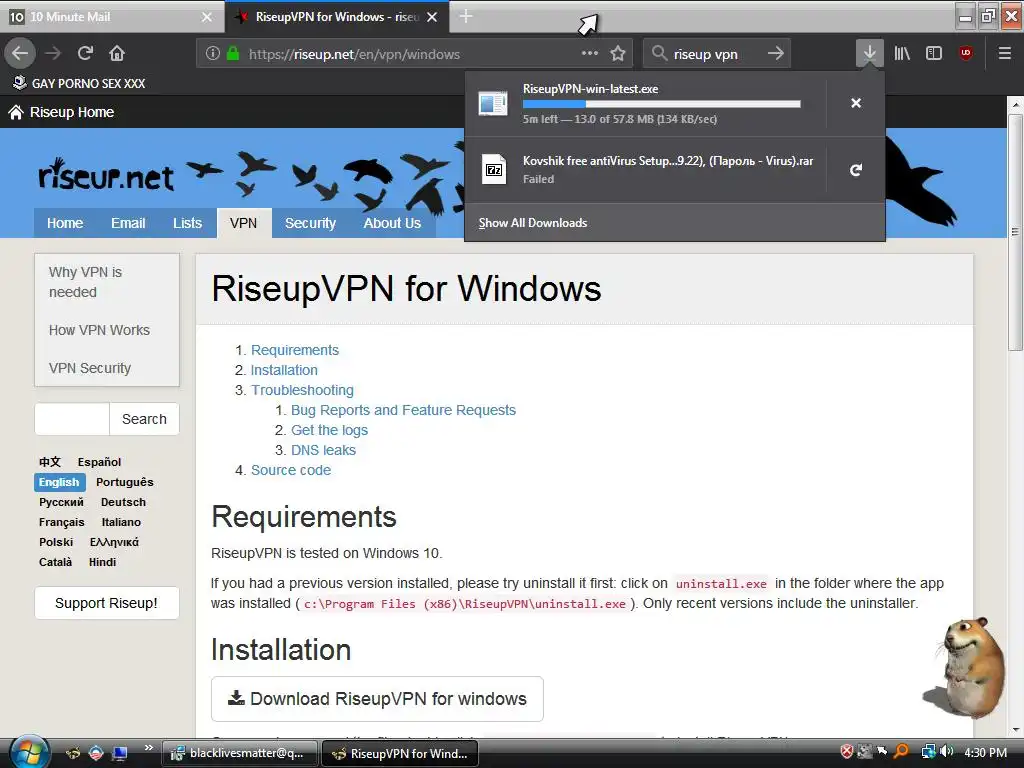1024x768 pixels.
Task: Open the Security navigation tab
Action: [x=310, y=223]
